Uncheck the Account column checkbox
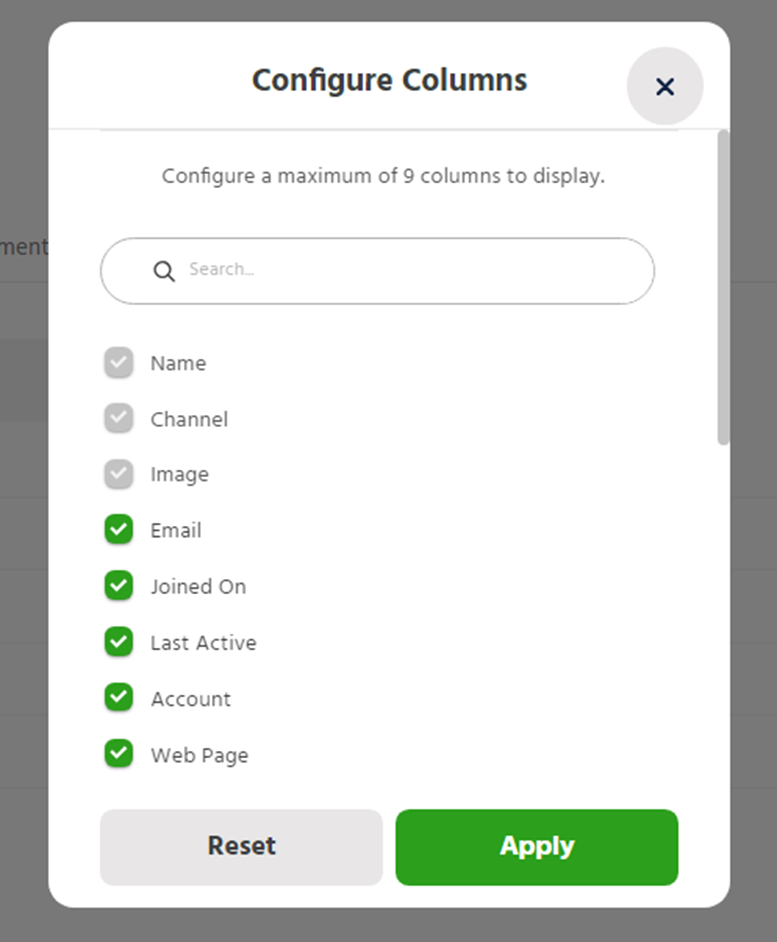 pyautogui.click(x=119, y=698)
